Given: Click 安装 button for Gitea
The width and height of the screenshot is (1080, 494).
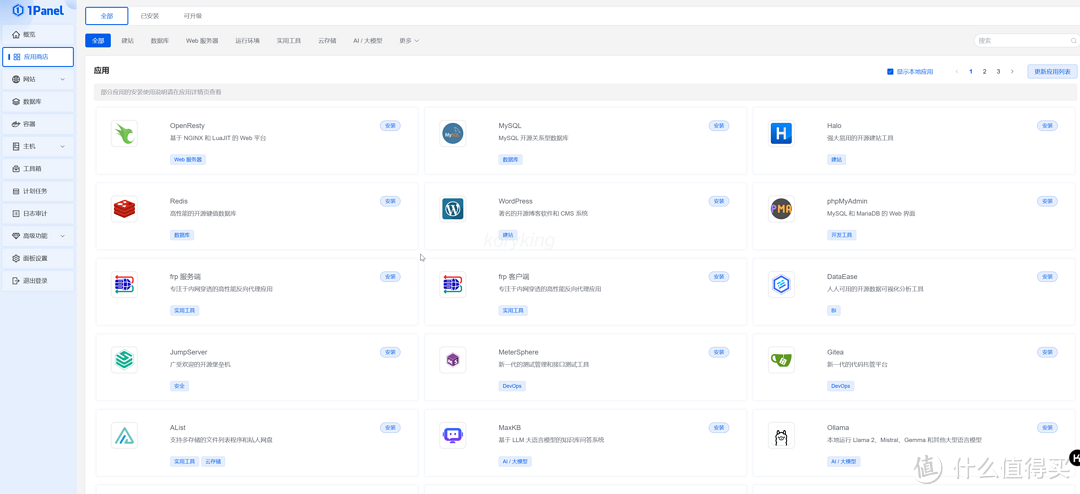Looking at the screenshot, I should (1048, 352).
